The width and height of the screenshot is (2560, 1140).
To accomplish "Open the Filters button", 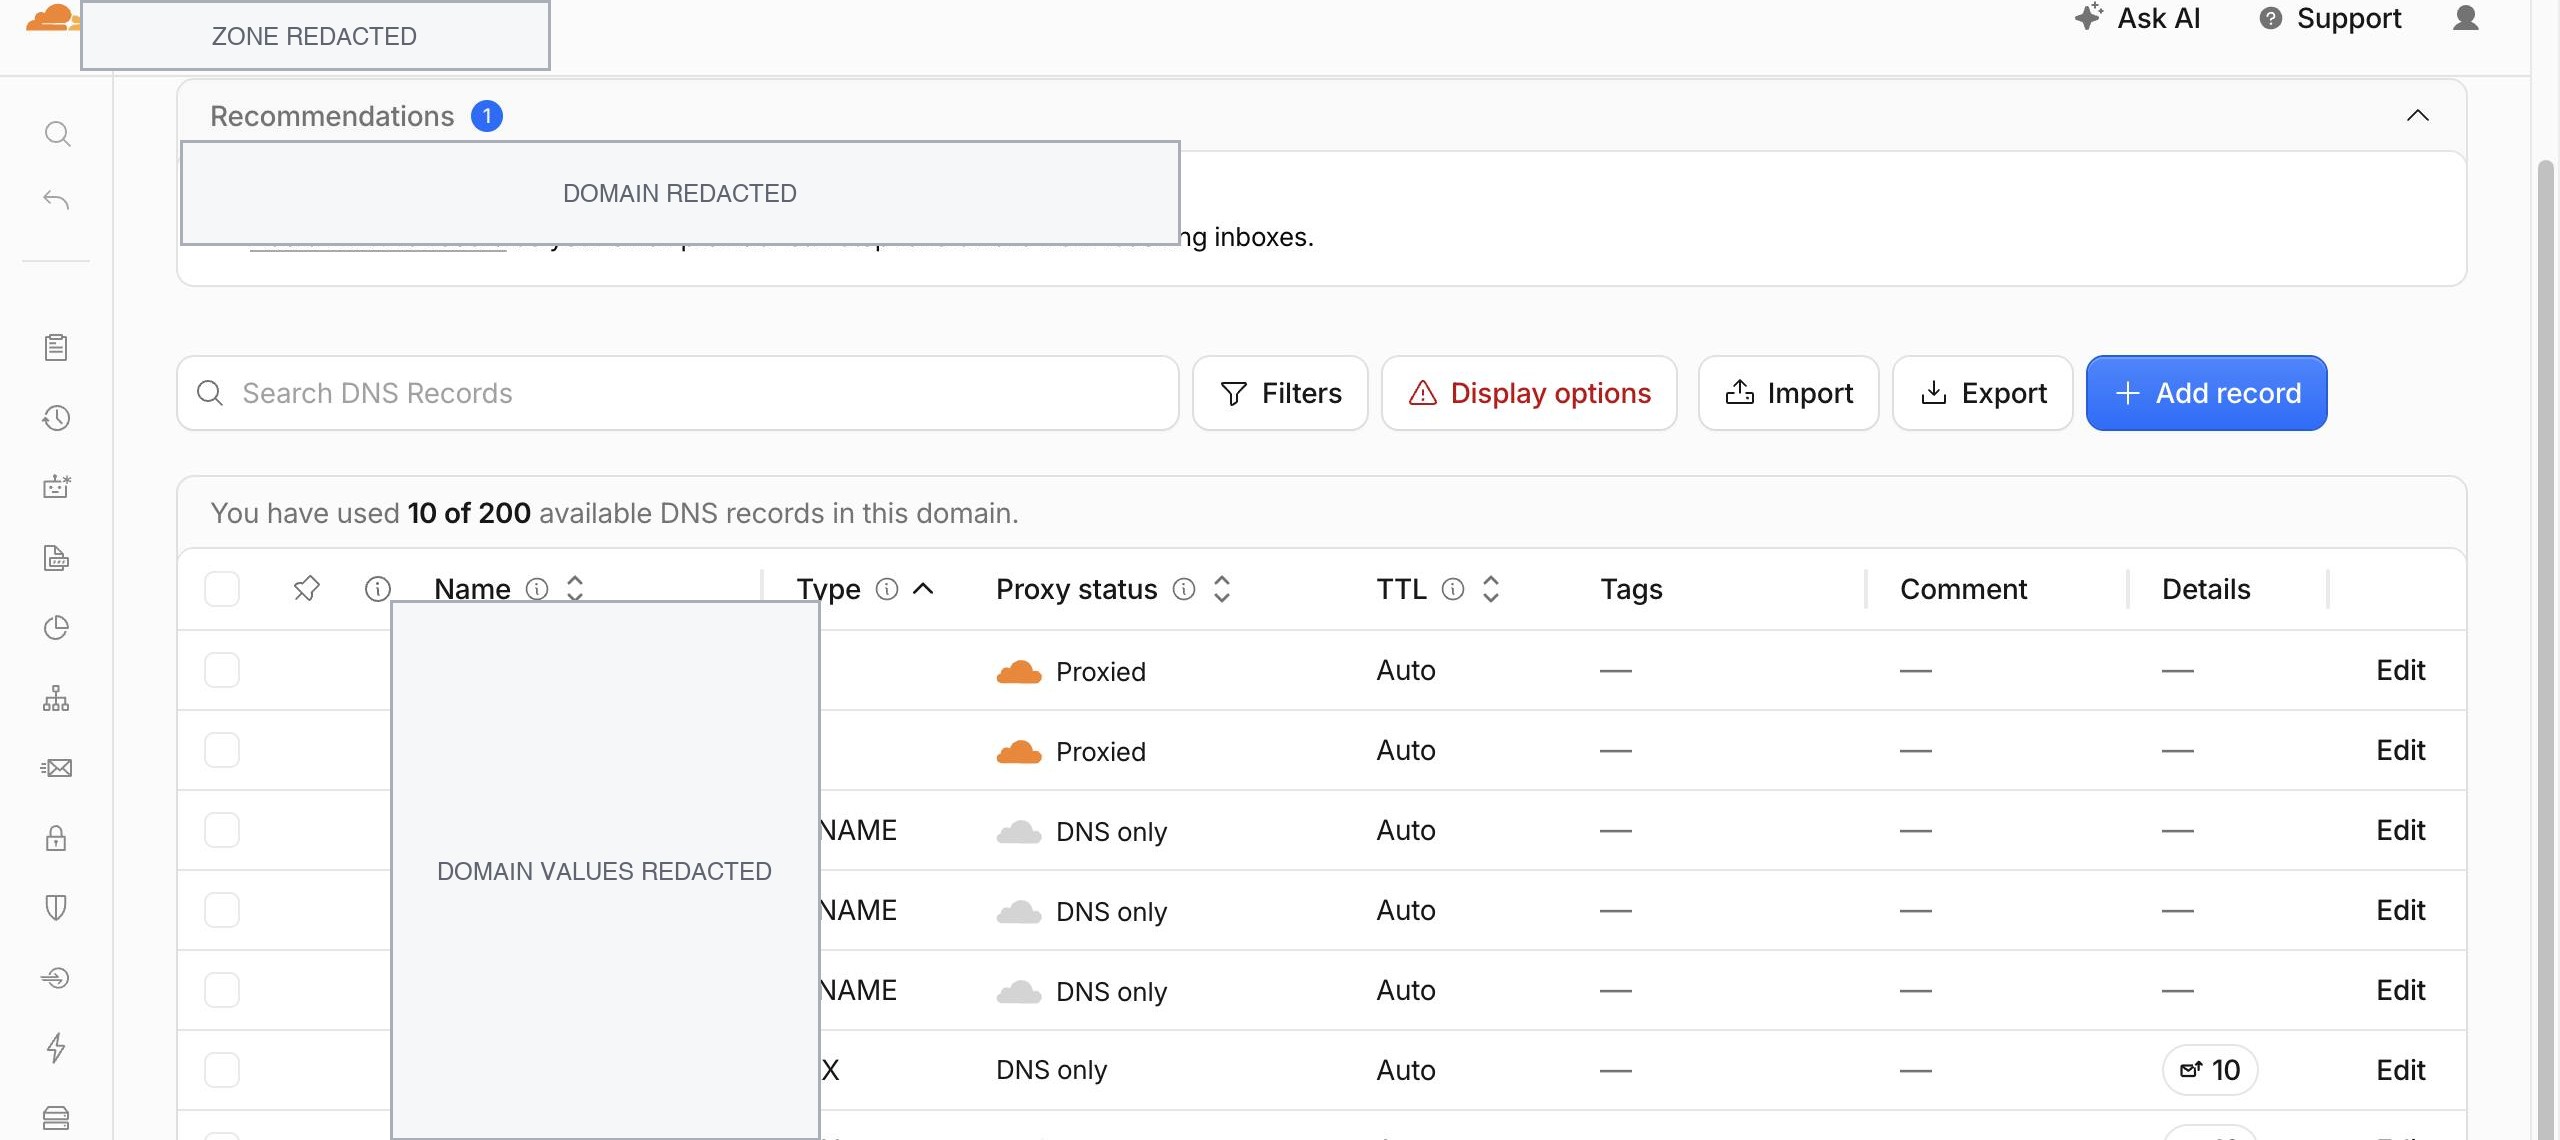I will [1280, 393].
